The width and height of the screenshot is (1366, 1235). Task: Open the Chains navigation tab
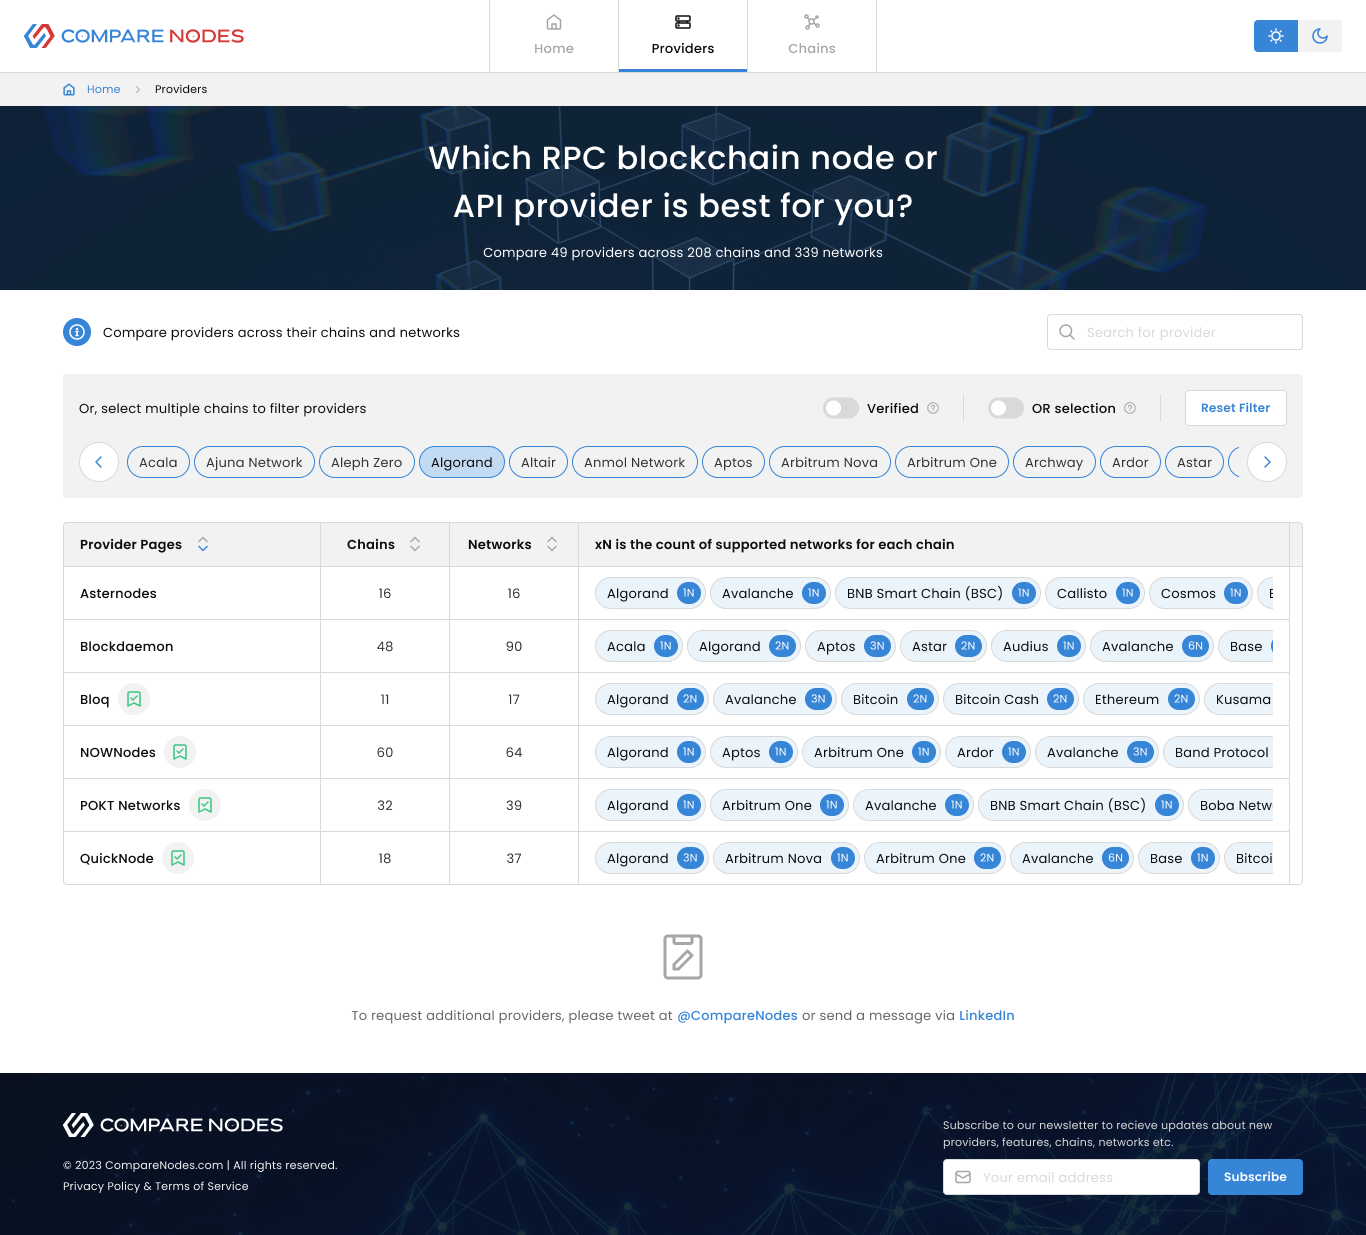click(x=812, y=36)
